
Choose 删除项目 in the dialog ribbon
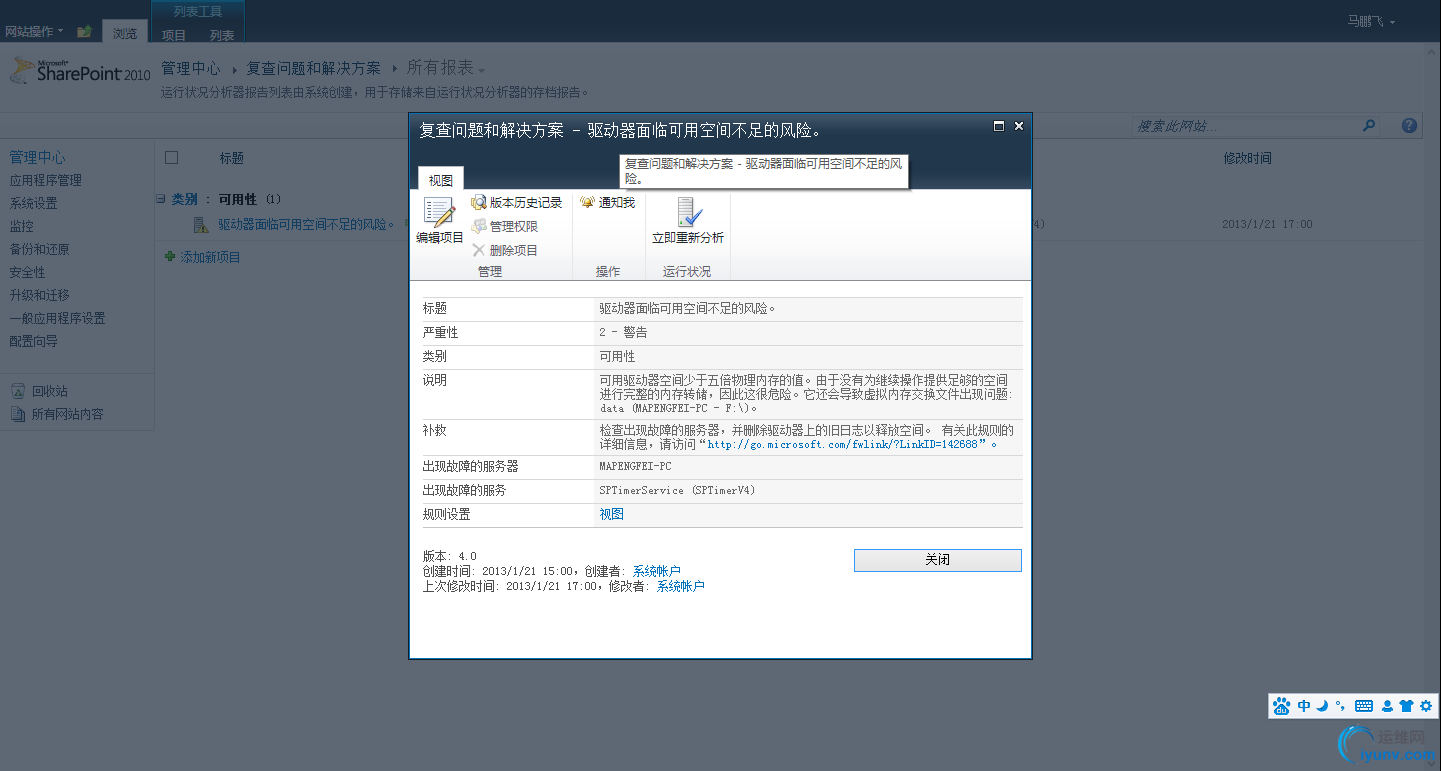[x=505, y=251]
